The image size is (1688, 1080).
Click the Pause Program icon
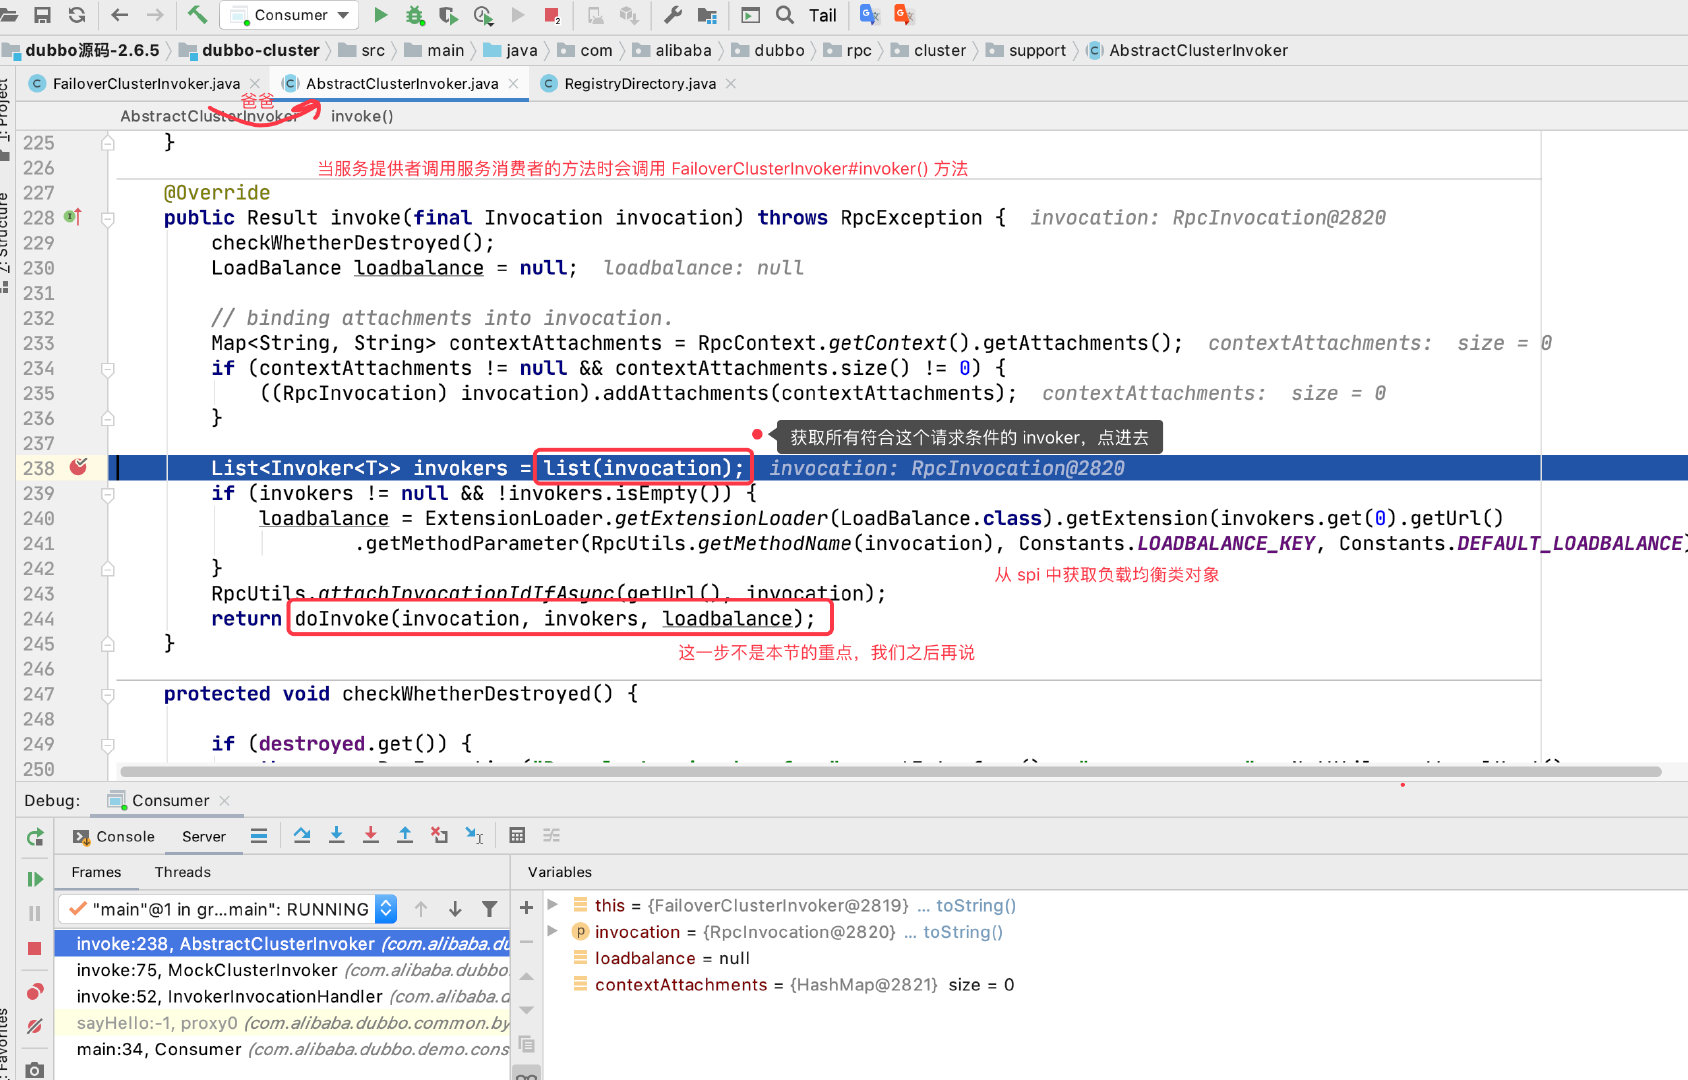tap(35, 913)
